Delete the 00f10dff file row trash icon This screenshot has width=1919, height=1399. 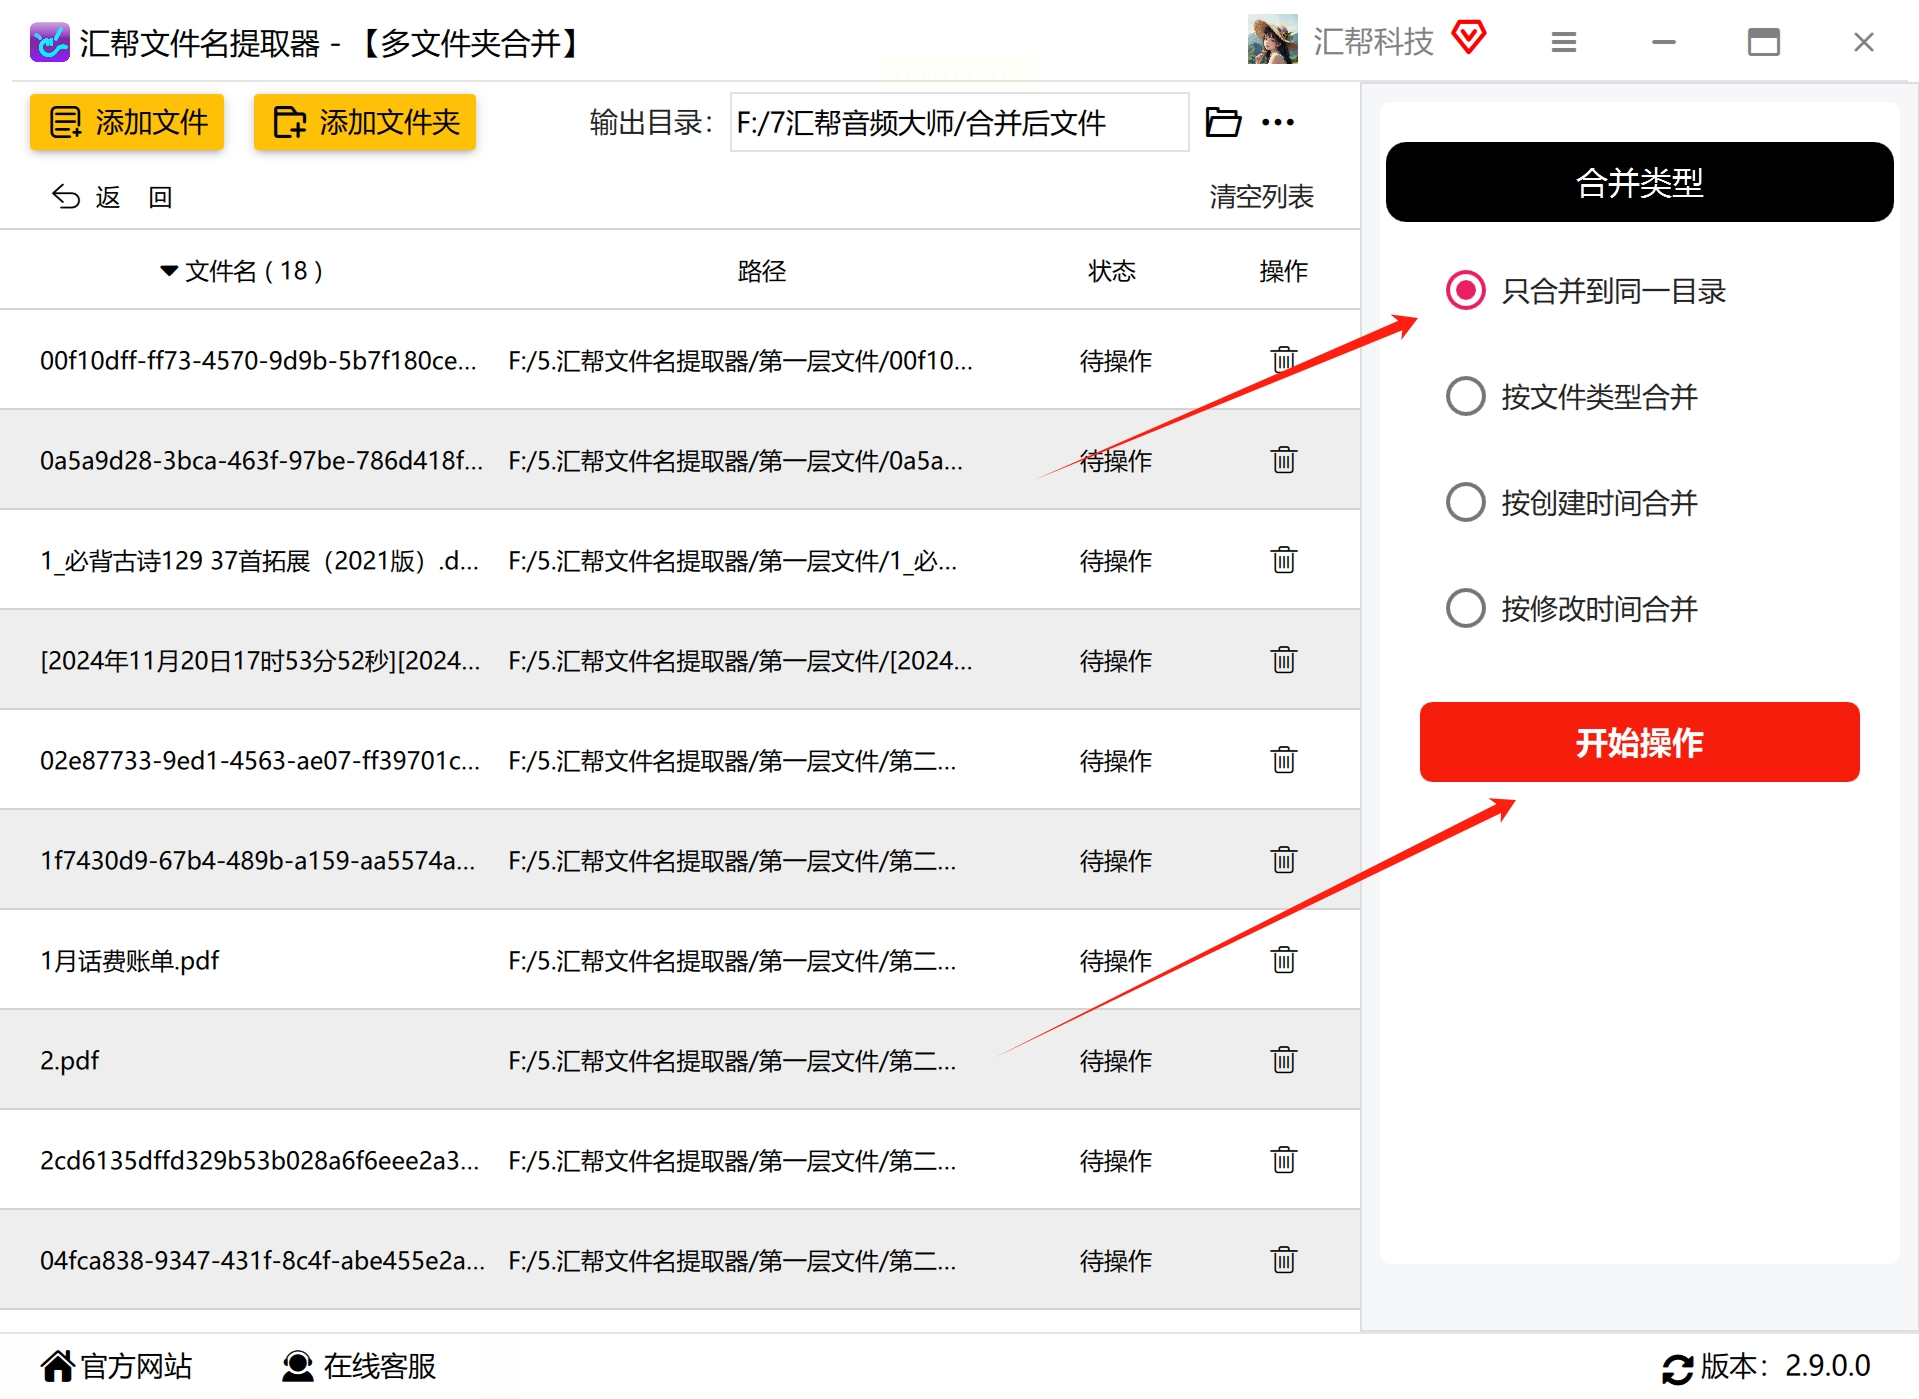1284,360
